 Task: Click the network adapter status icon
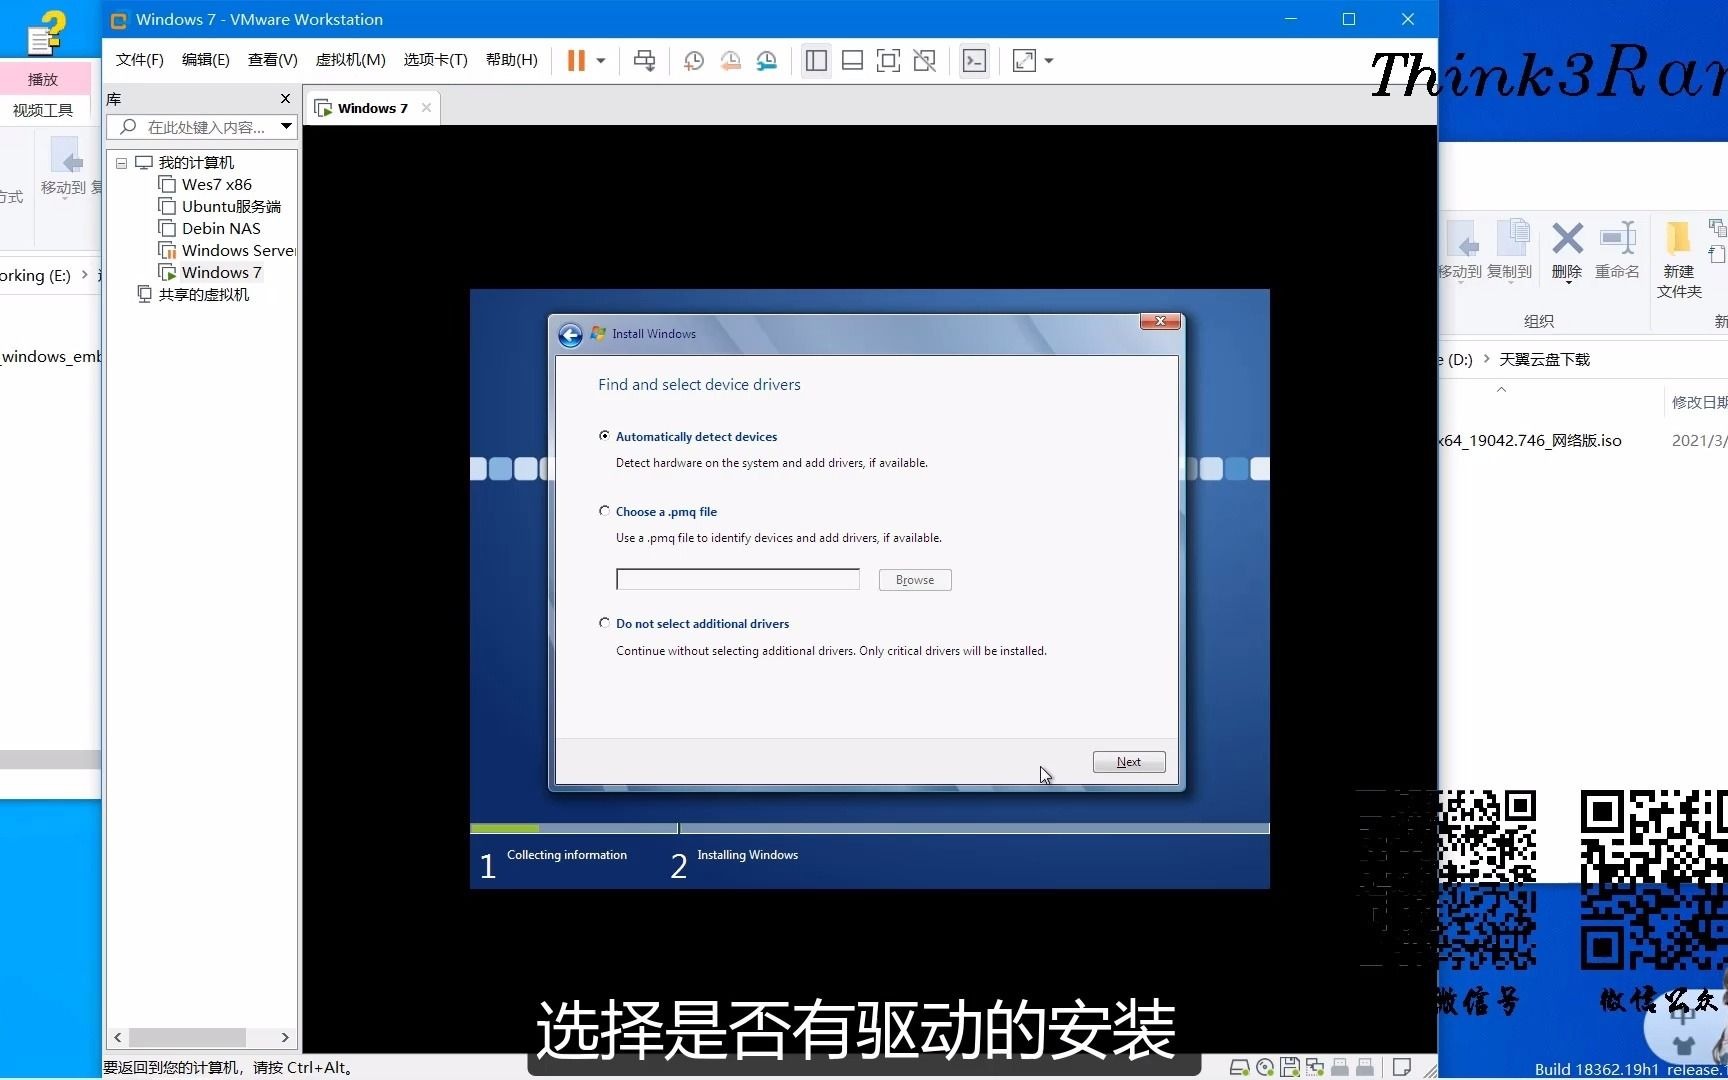(x=1315, y=1067)
